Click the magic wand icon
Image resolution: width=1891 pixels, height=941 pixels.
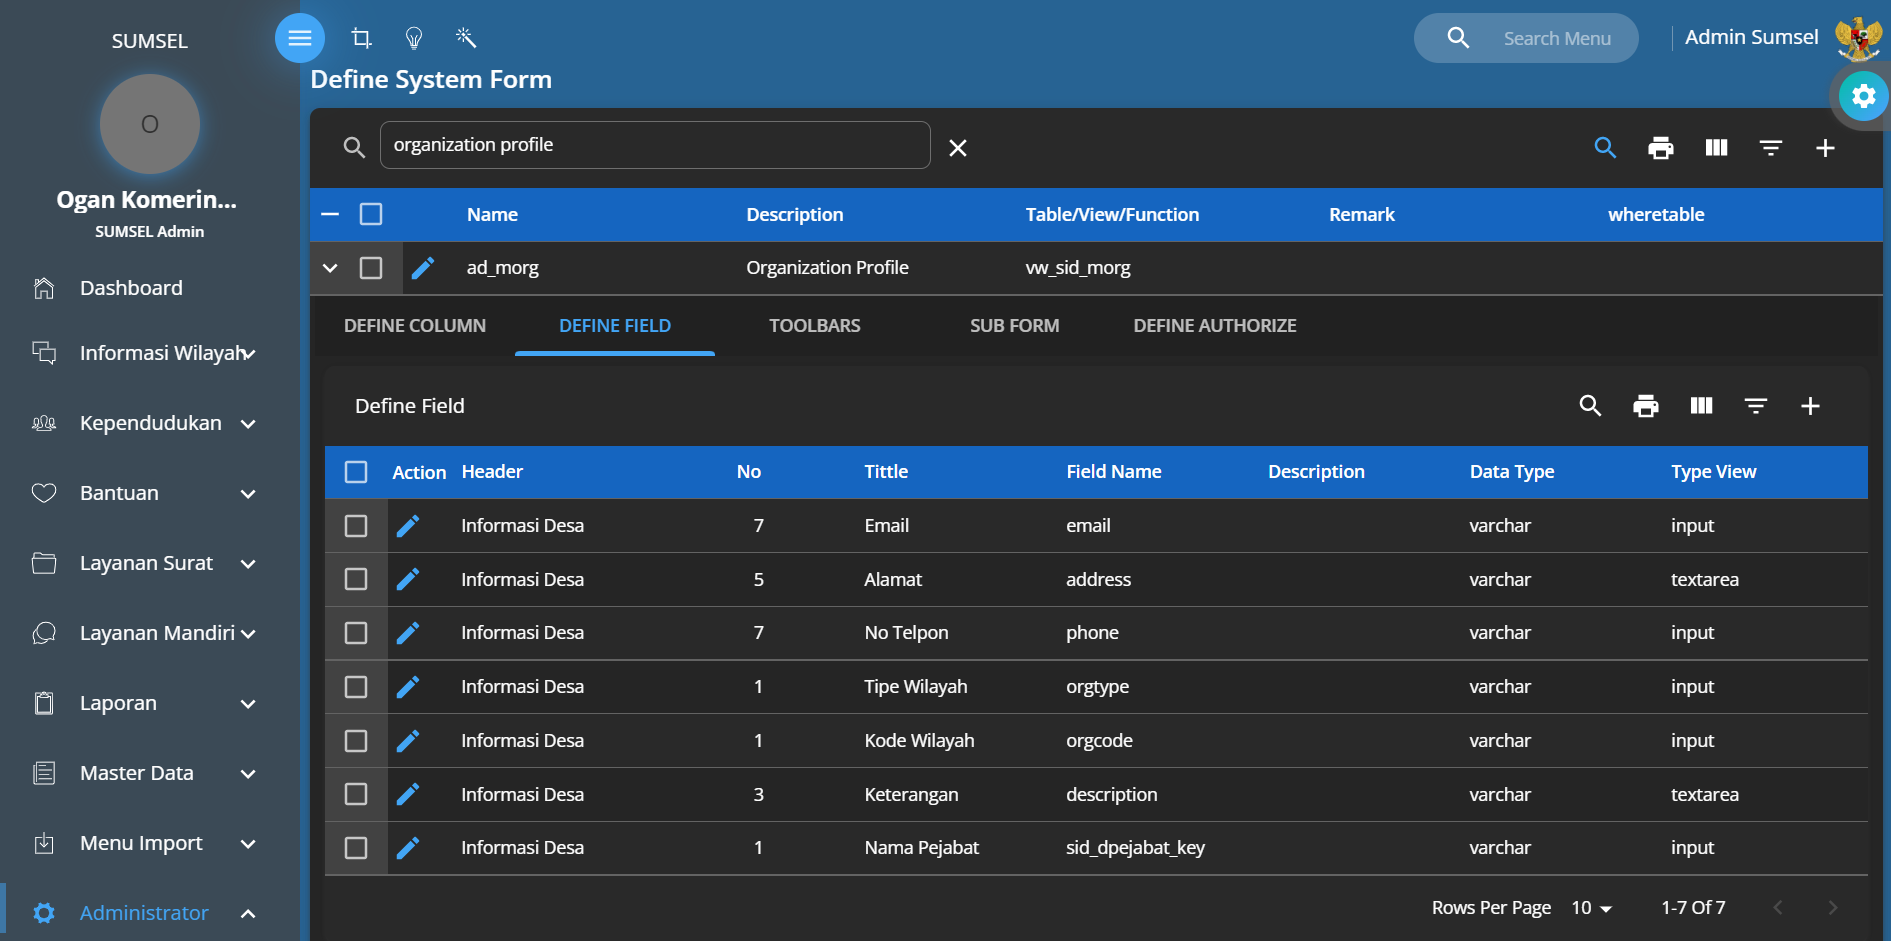click(466, 39)
